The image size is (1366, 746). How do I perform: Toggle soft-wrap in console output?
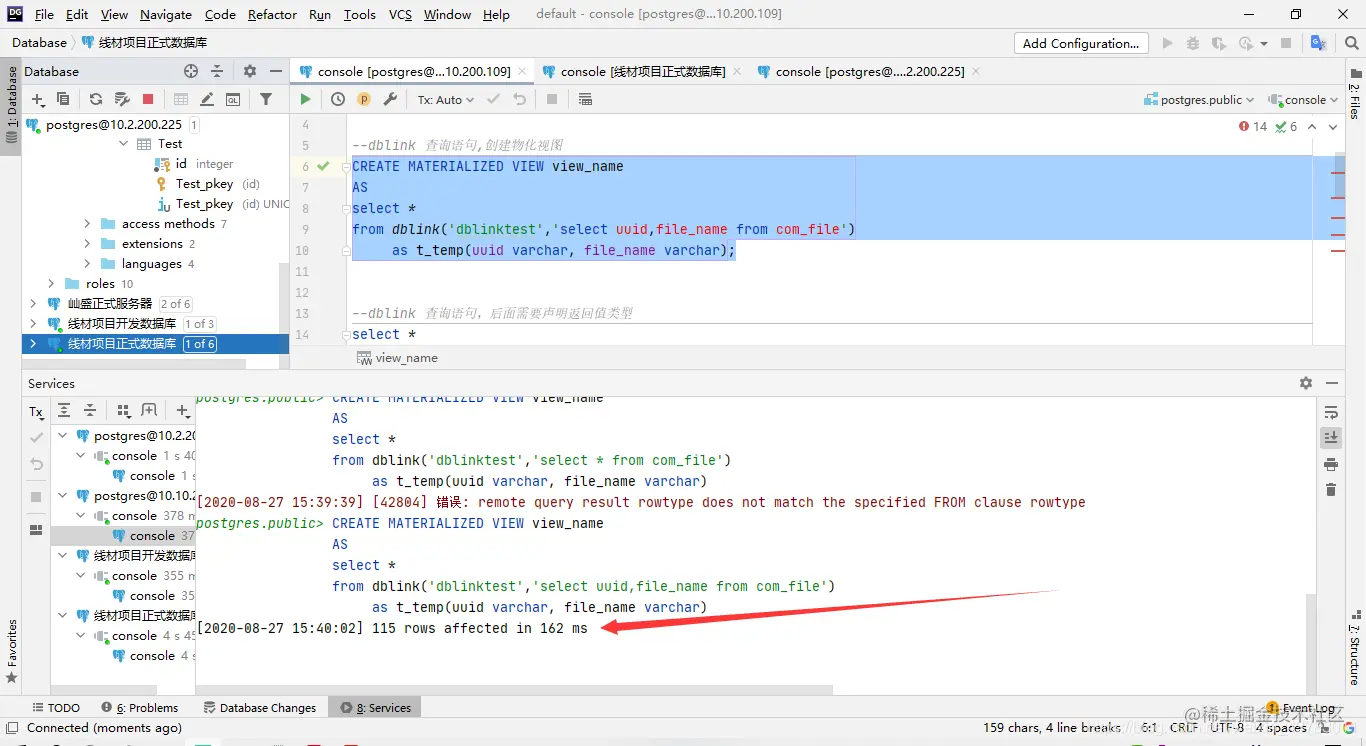coord(1330,412)
